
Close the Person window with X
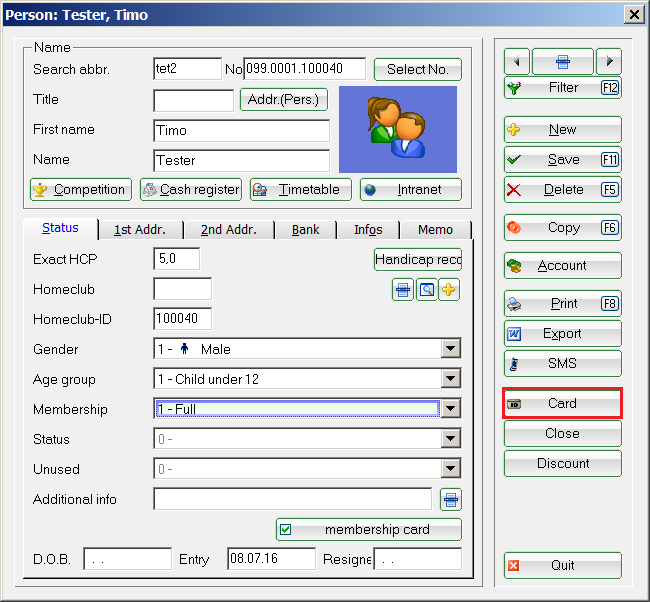click(x=634, y=15)
